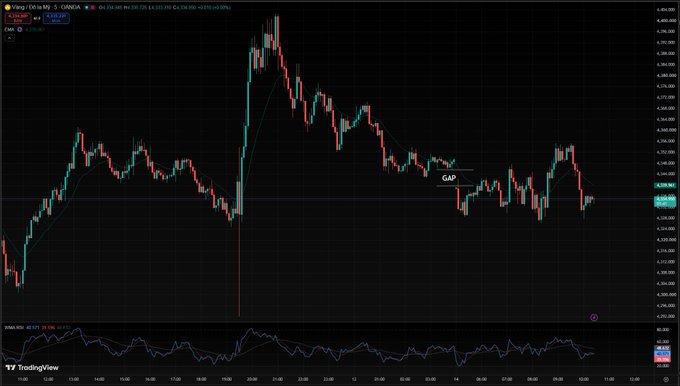Click the 4,300.000 price axis label
680x386 pixels.
point(666,294)
